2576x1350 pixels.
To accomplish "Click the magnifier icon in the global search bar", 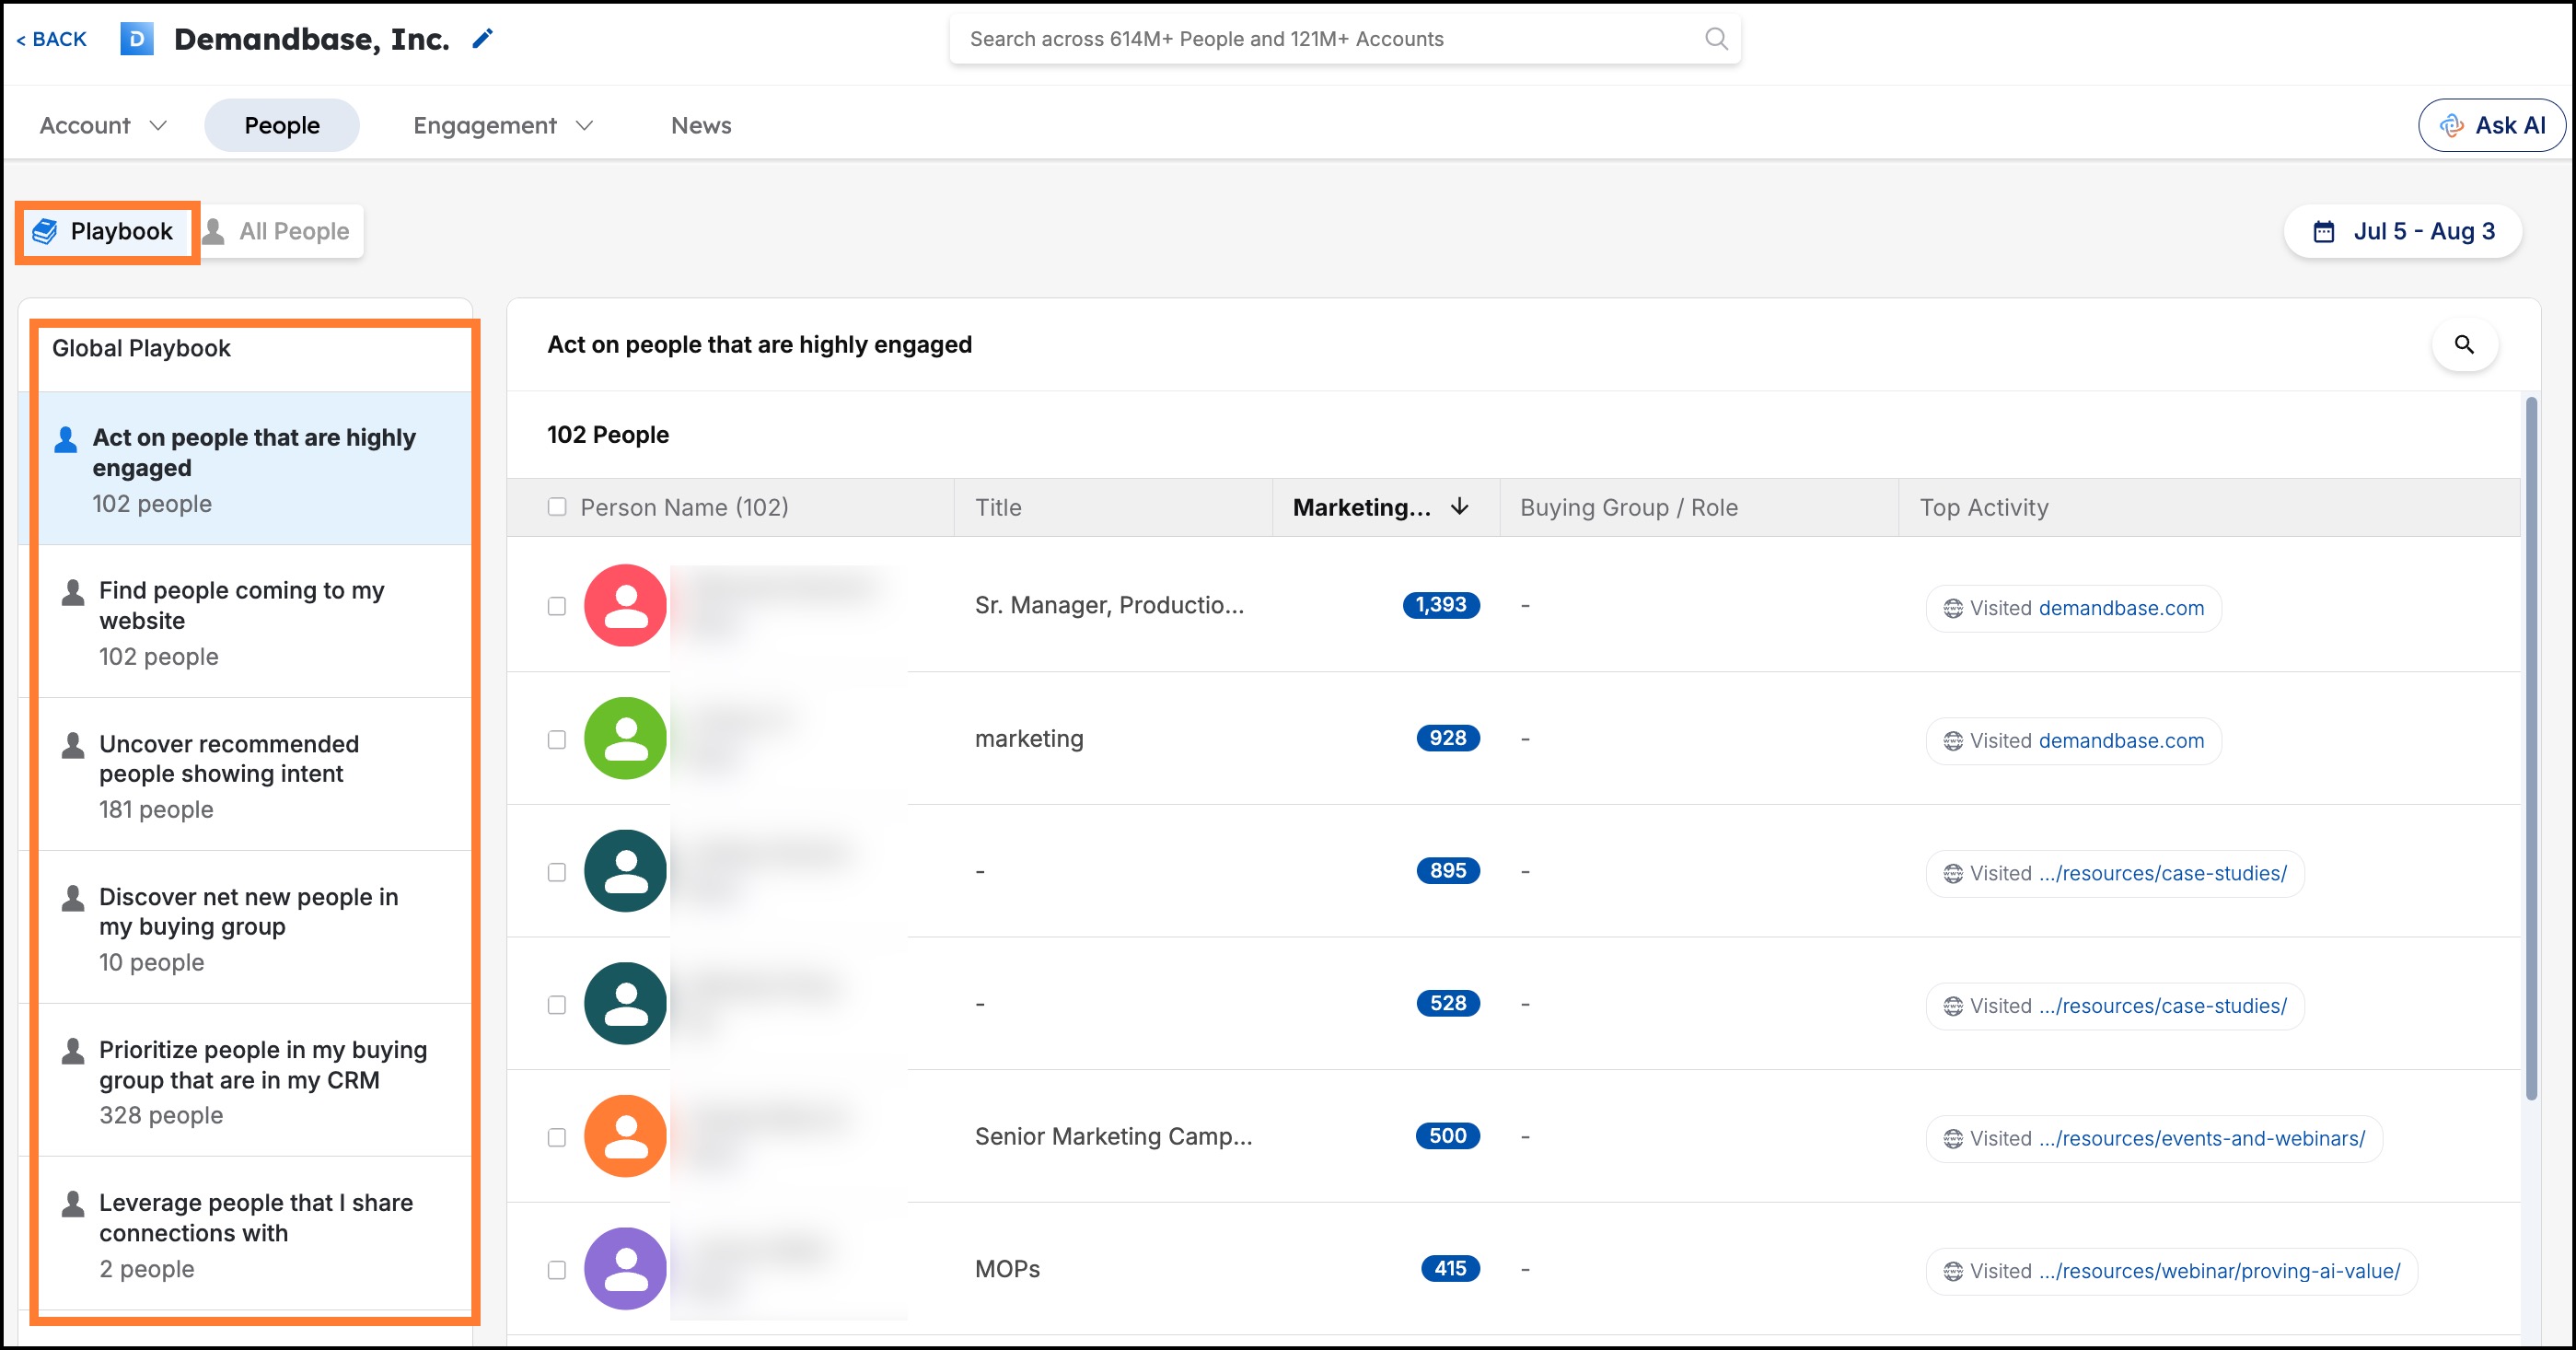I will point(1716,39).
